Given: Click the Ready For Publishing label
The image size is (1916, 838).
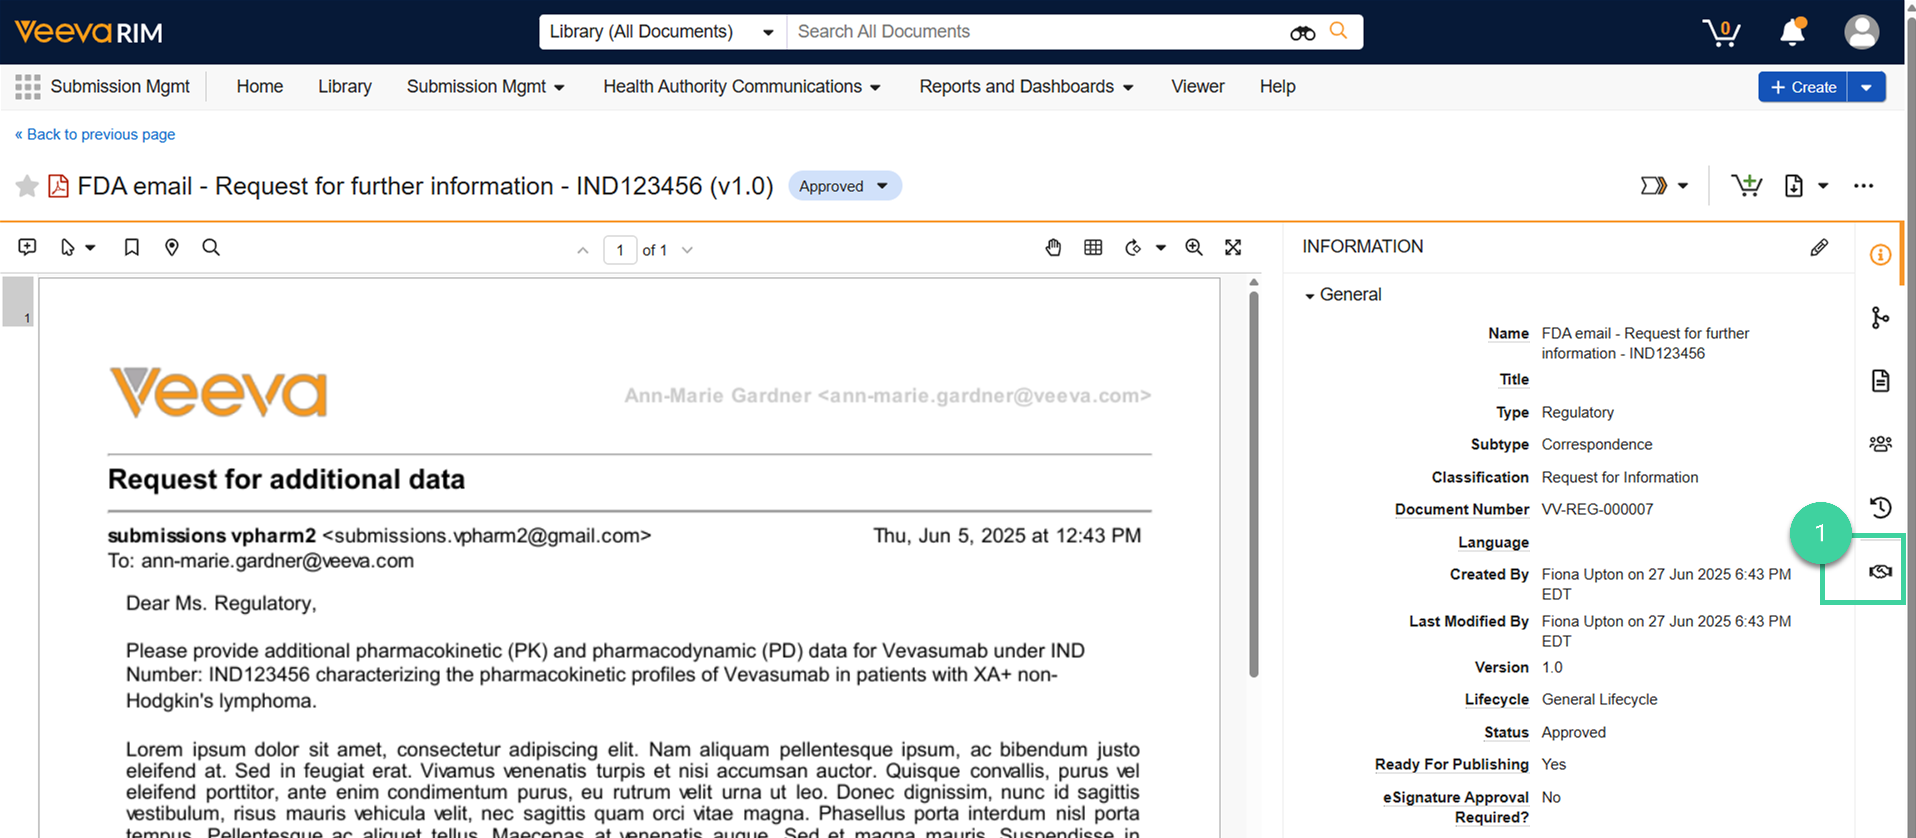Looking at the screenshot, I should (1451, 764).
